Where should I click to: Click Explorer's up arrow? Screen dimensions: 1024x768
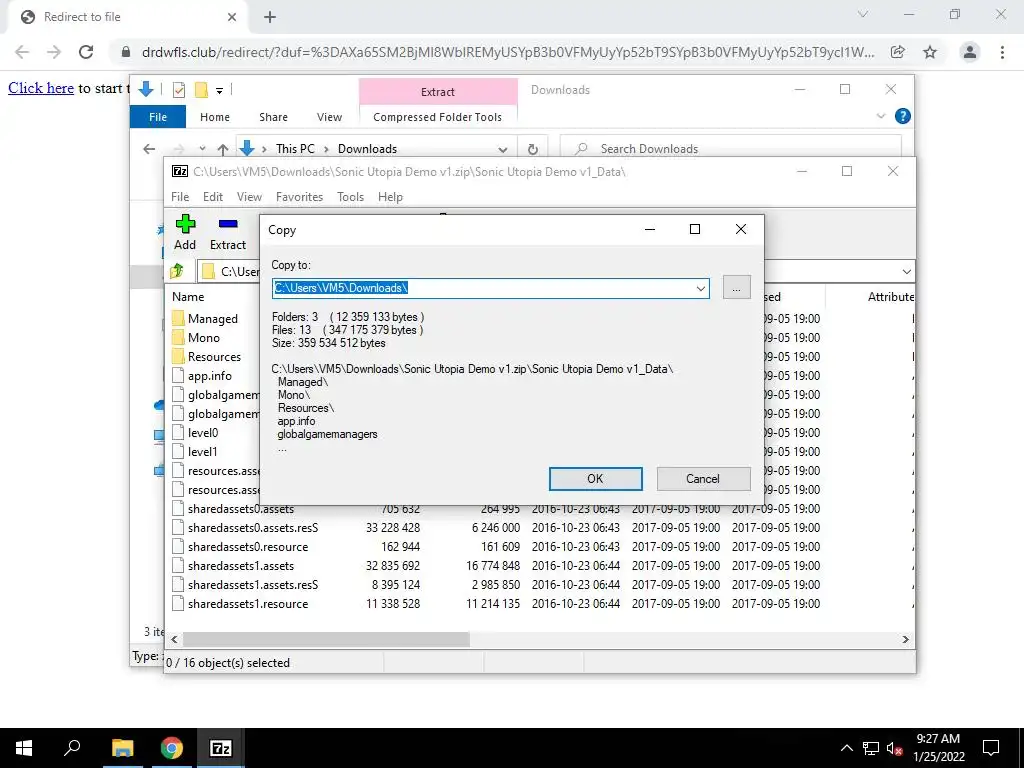point(223,149)
